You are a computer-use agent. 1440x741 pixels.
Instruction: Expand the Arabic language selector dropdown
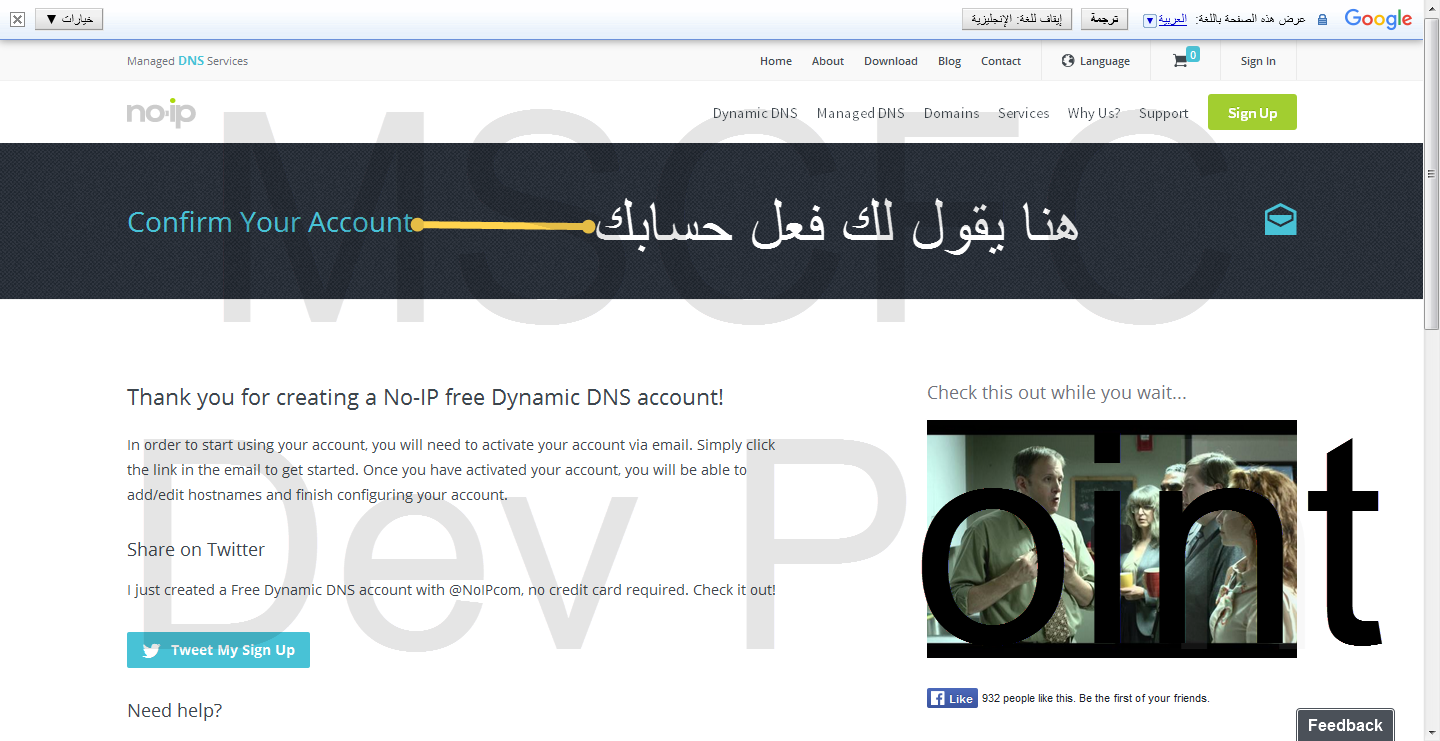[1149, 20]
